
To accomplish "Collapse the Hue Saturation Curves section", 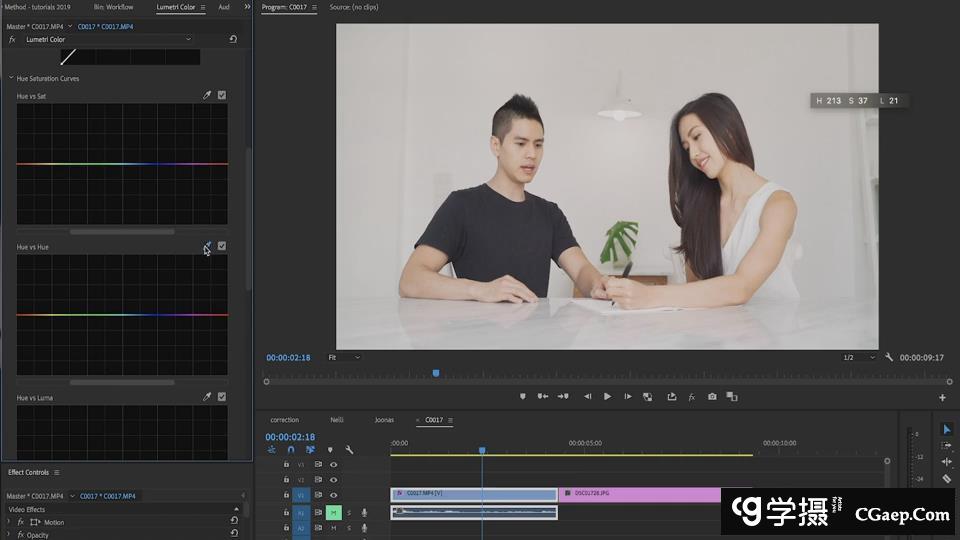I will pos(11,78).
